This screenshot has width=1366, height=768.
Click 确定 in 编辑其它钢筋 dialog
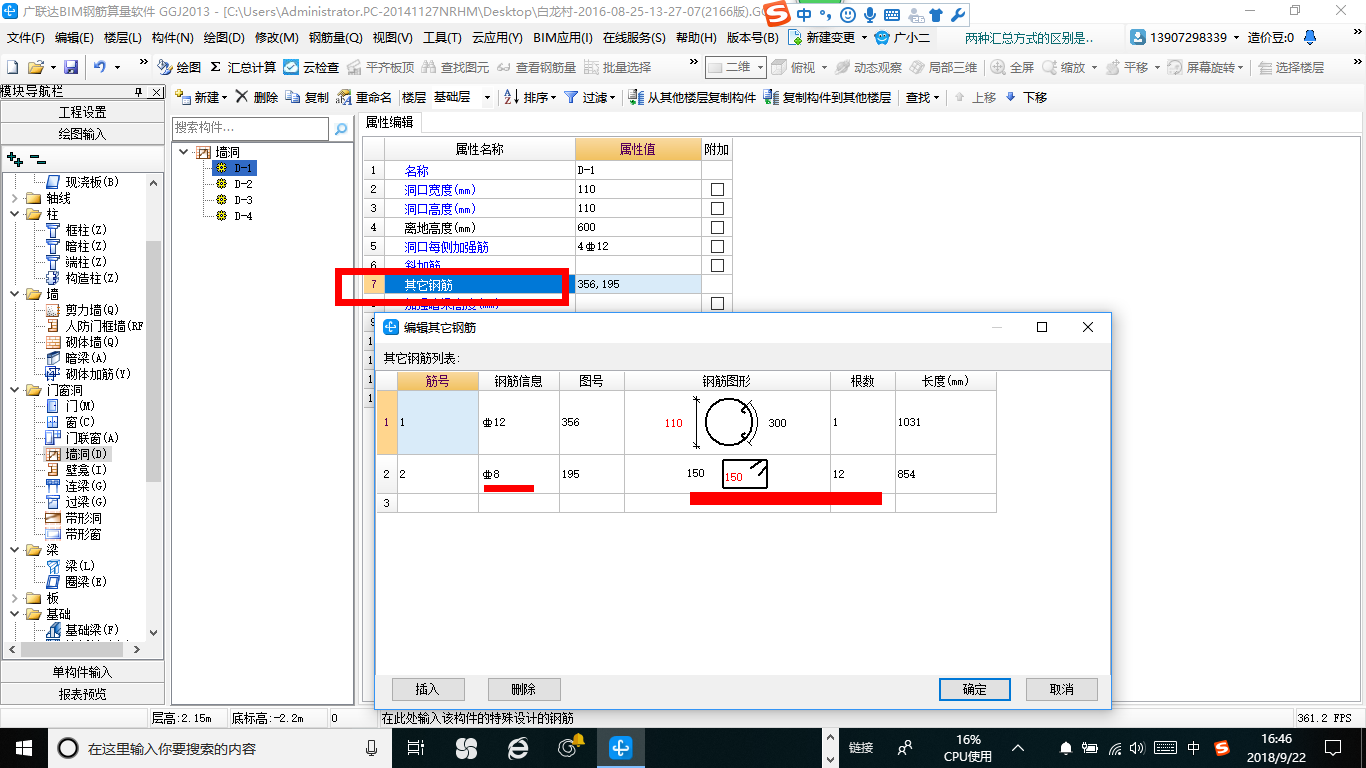[x=974, y=689]
